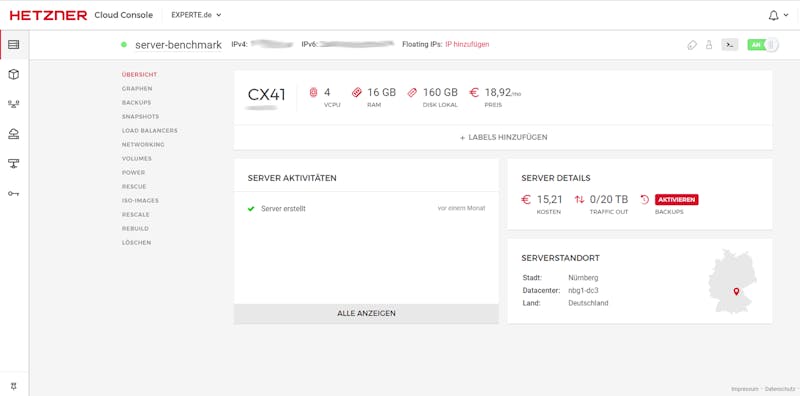Image resolution: width=800 pixels, height=396 pixels.
Task: Click the green status dot beside server name
Action: (x=123, y=45)
